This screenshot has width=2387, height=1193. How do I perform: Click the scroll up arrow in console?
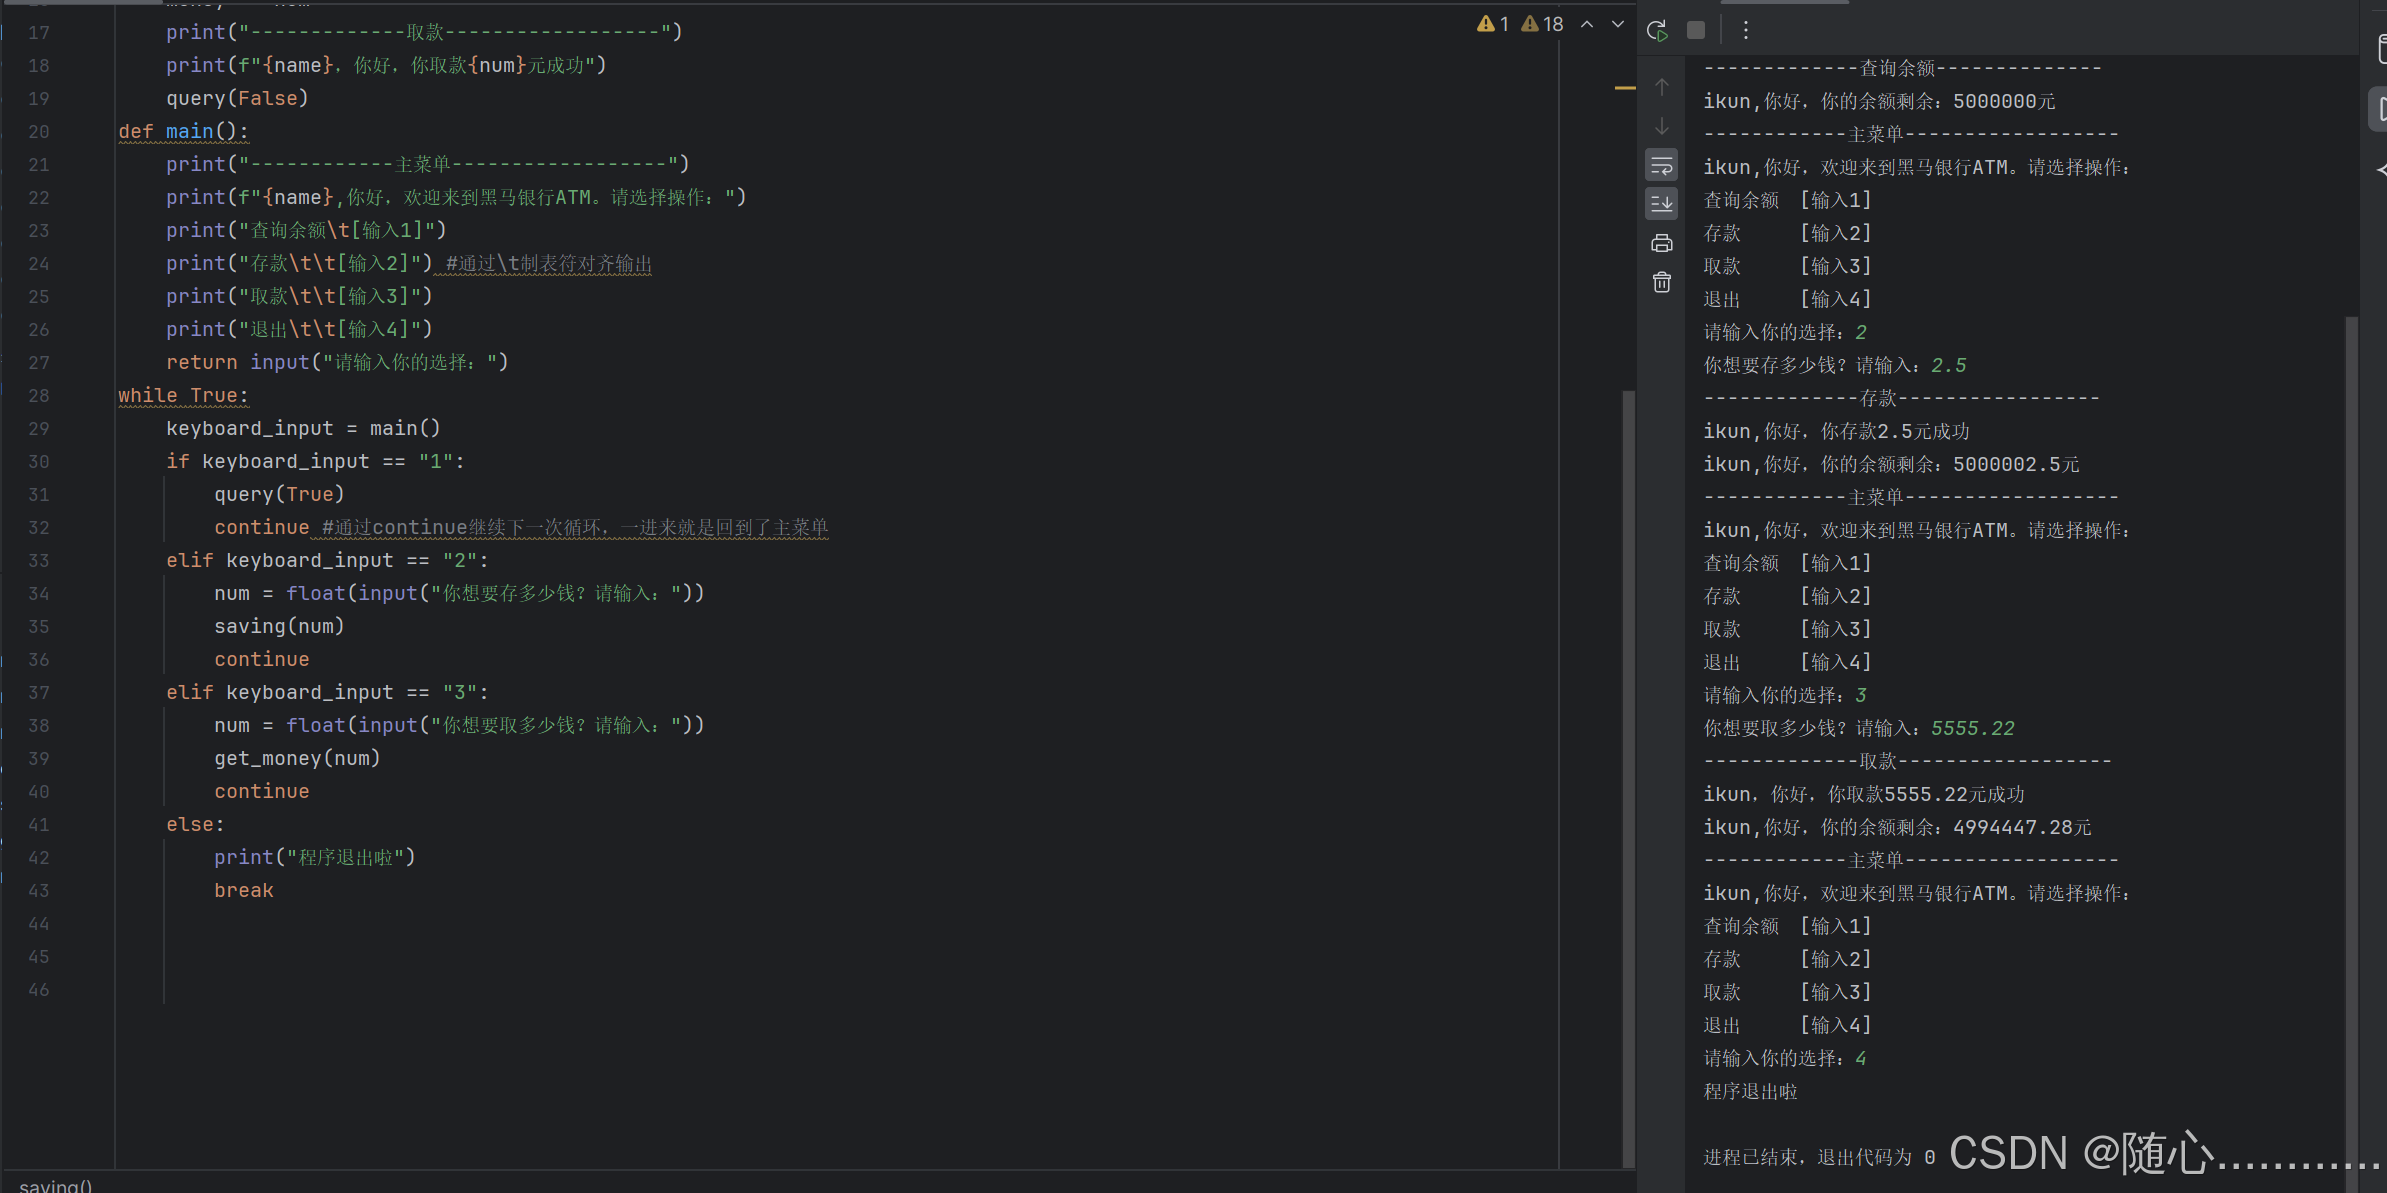(x=1662, y=88)
